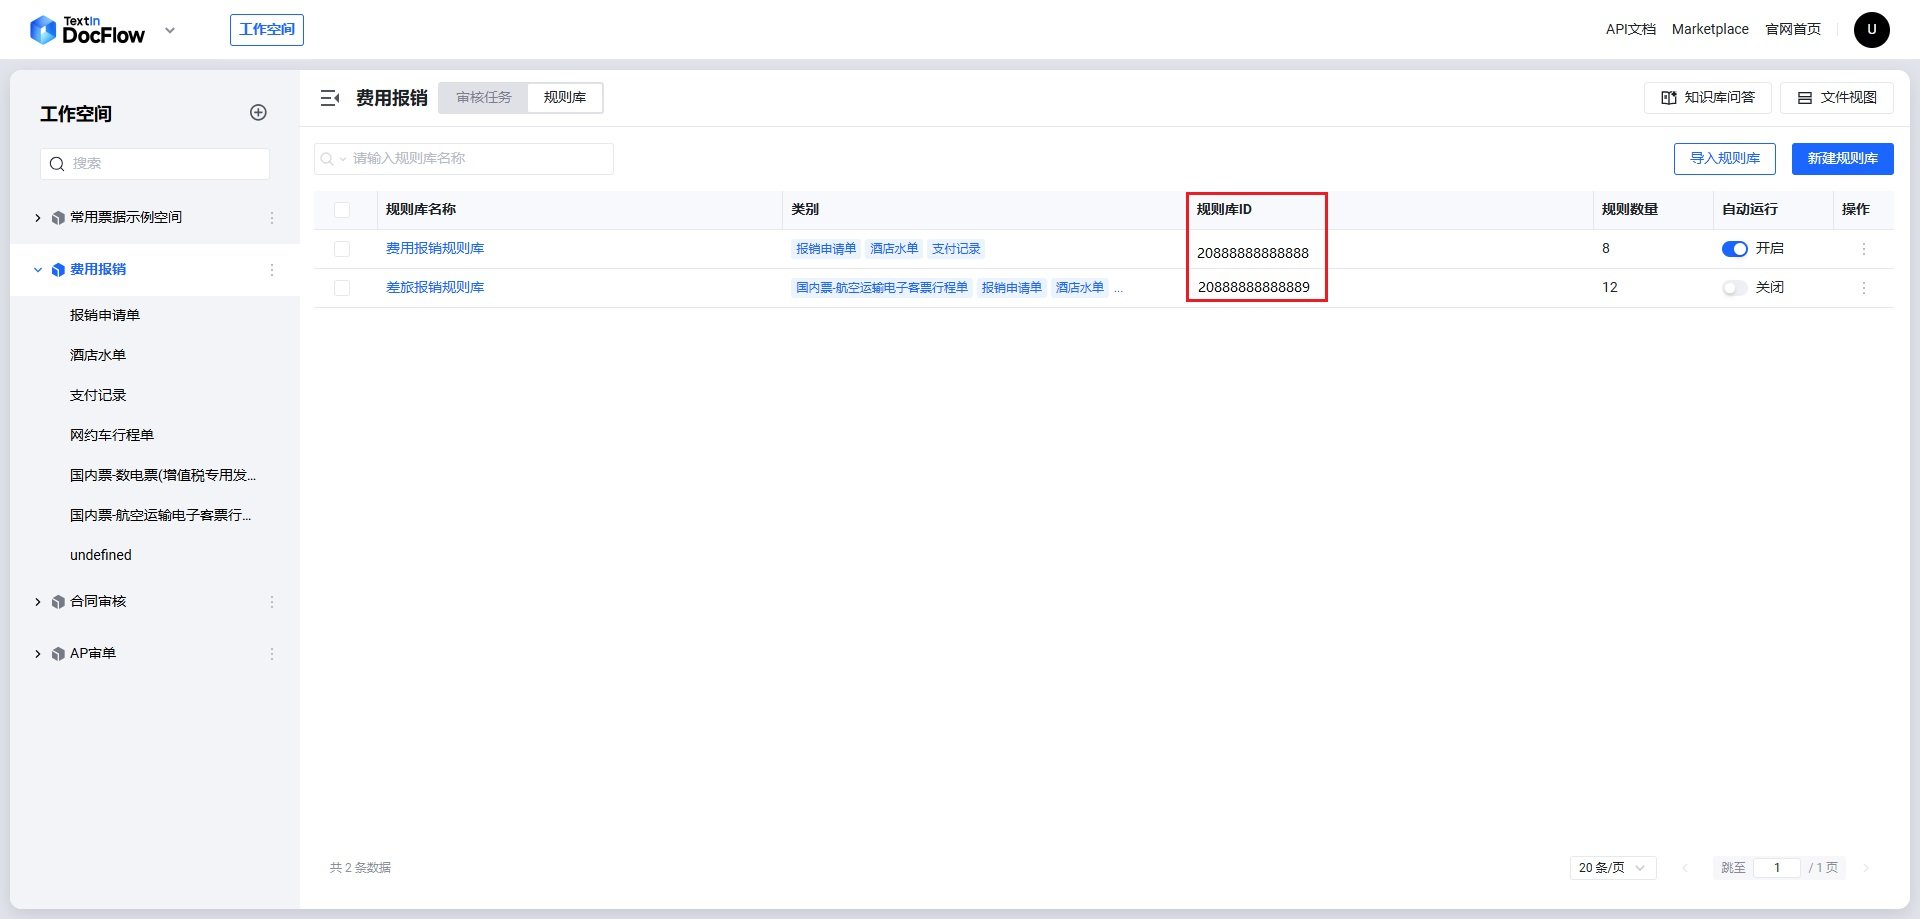The width and height of the screenshot is (1920, 919).
Task: Click the cube icon of AP审单
Action: pyautogui.click(x=58, y=654)
